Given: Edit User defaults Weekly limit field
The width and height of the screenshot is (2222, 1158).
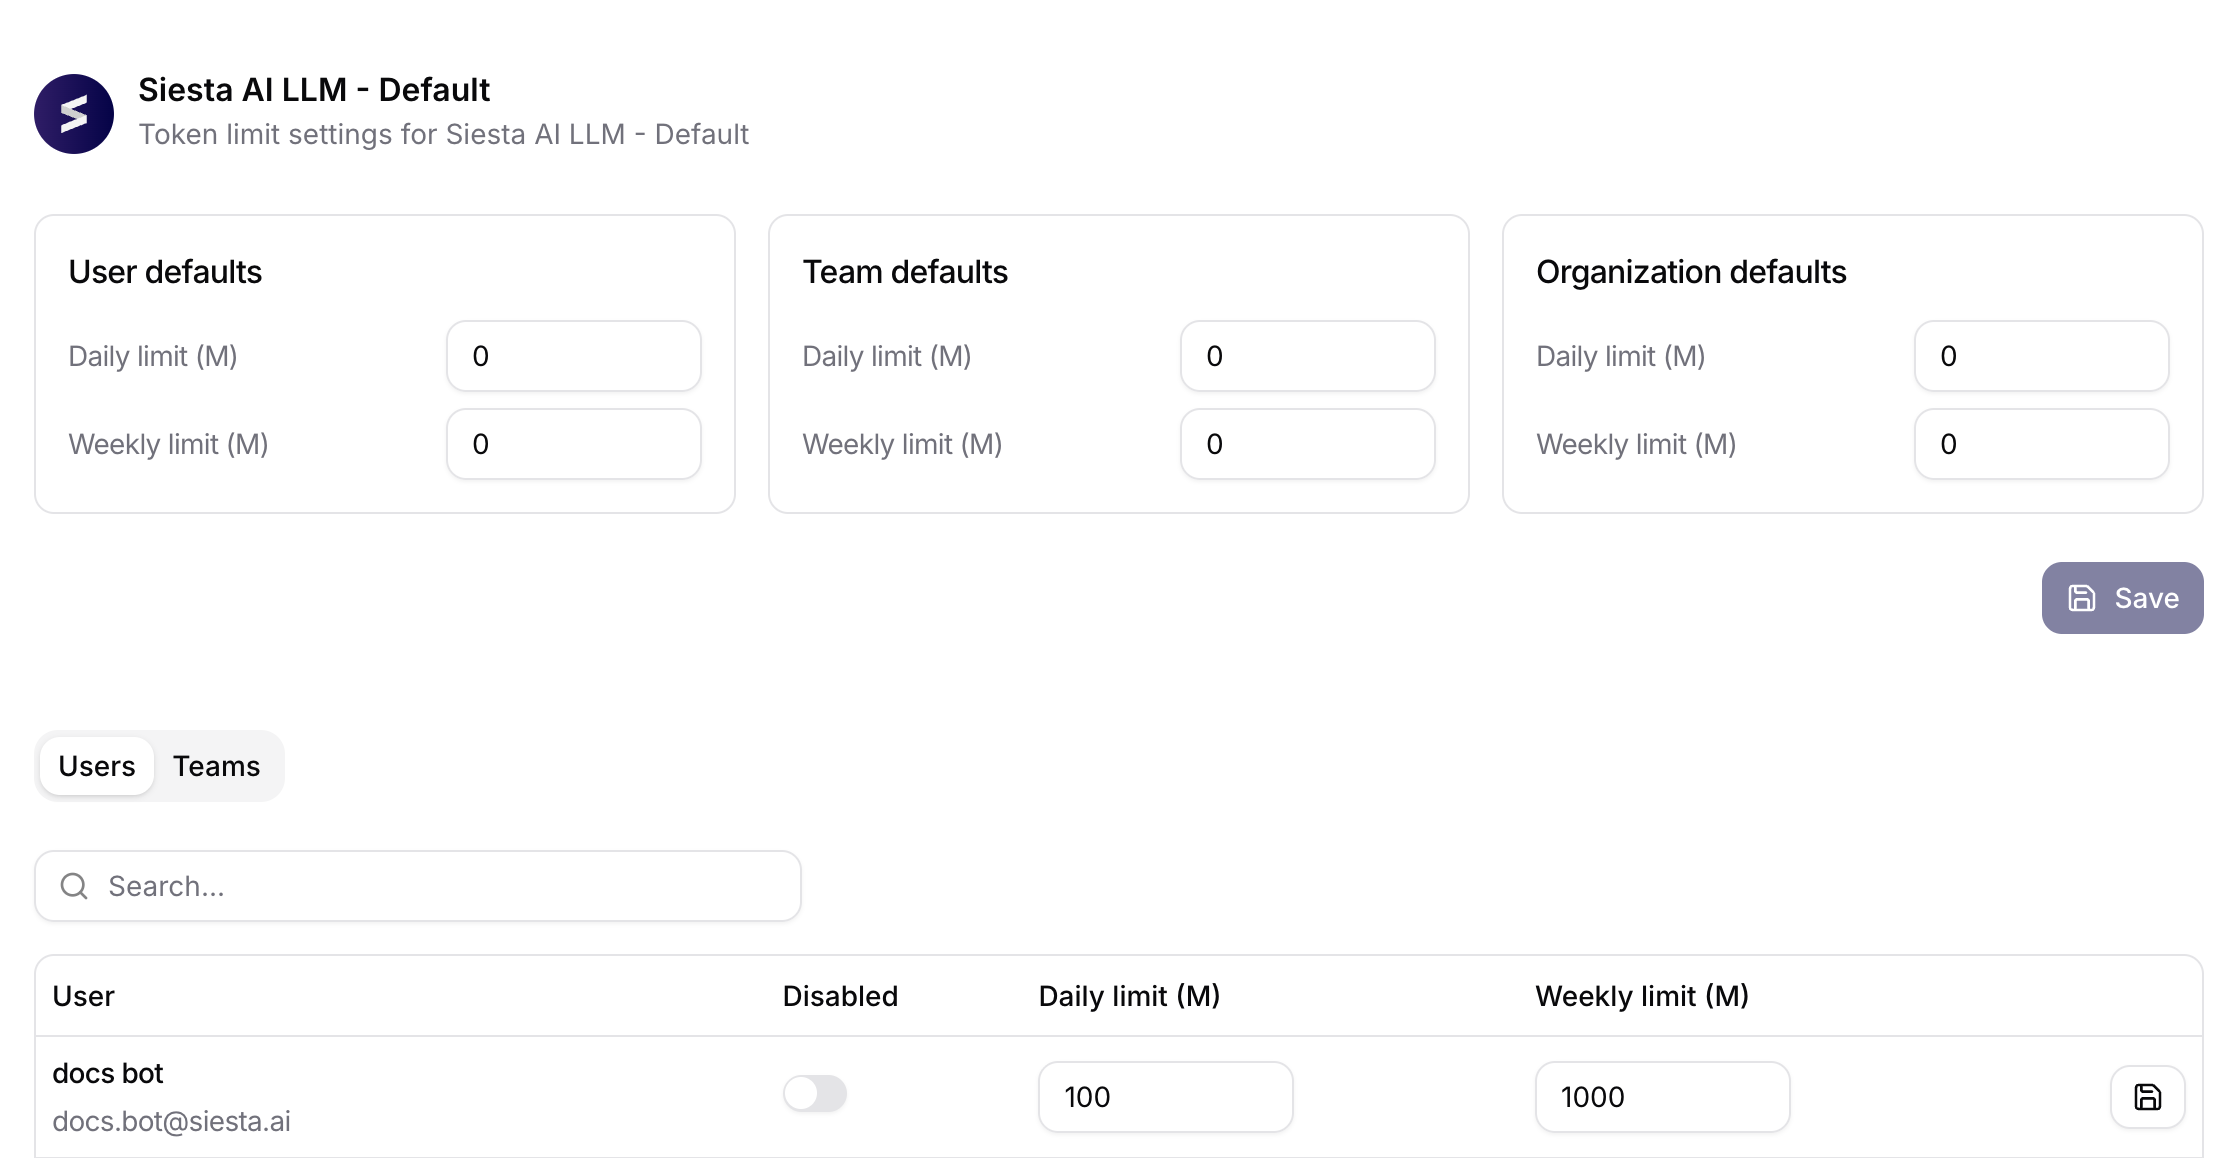Looking at the screenshot, I should (x=574, y=444).
